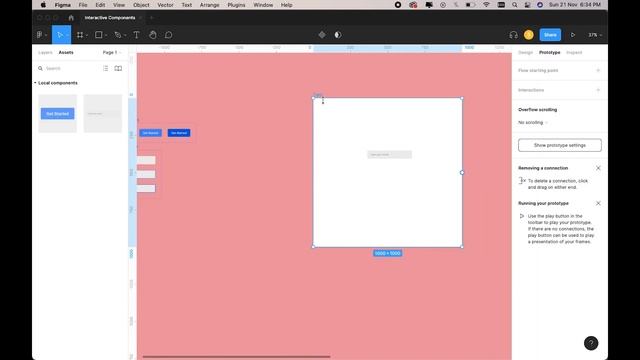This screenshot has height=360, width=640.
Task: Open the View menu
Action: [119, 5]
